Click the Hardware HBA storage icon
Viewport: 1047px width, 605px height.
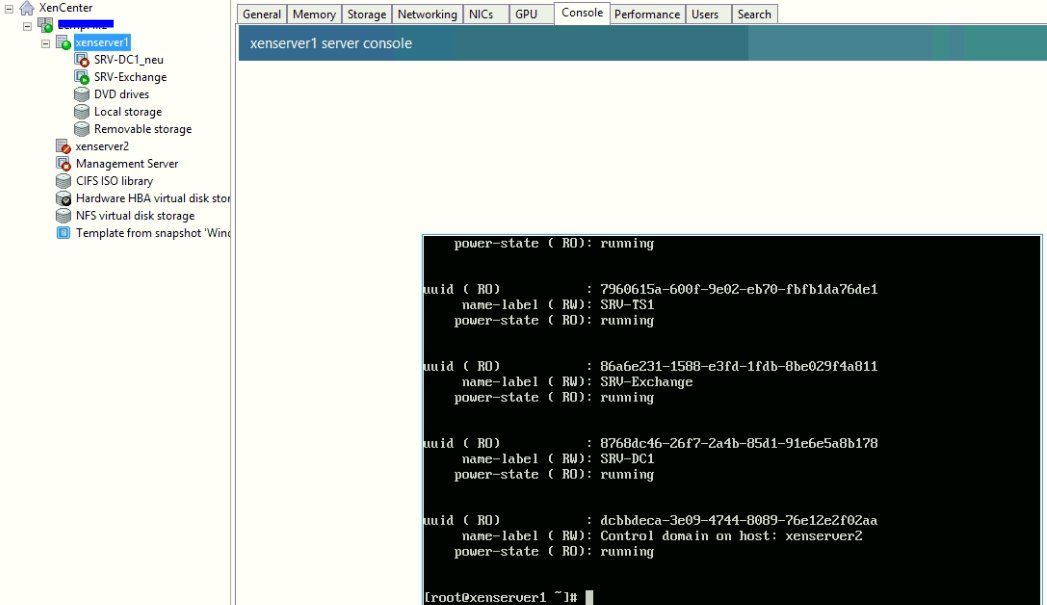[x=63, y=198]
